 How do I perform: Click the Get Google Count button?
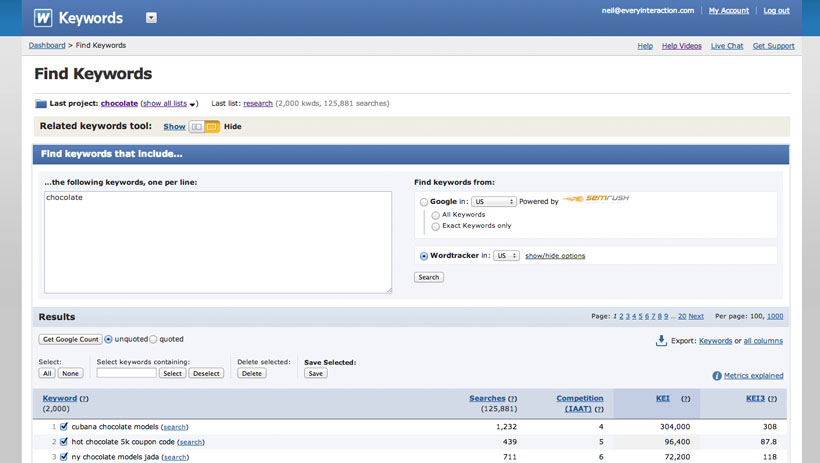click(x=70, y=339)
